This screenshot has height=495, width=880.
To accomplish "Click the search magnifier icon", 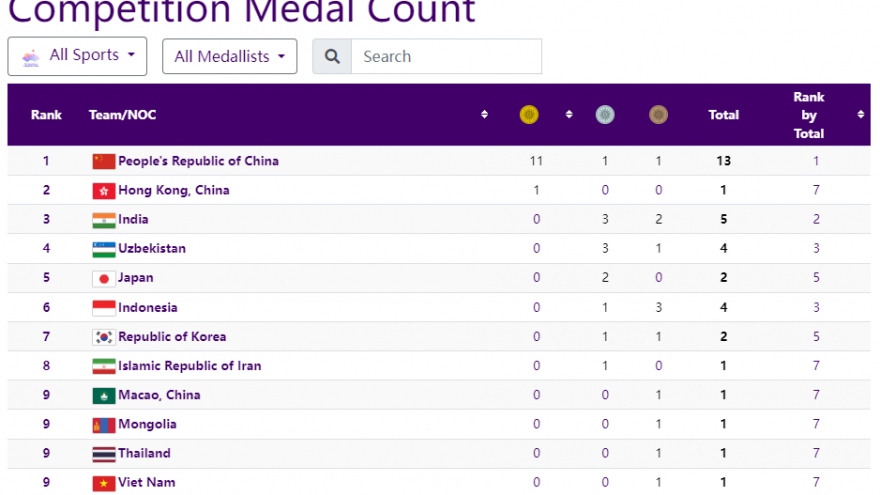I will pos(332,57).
